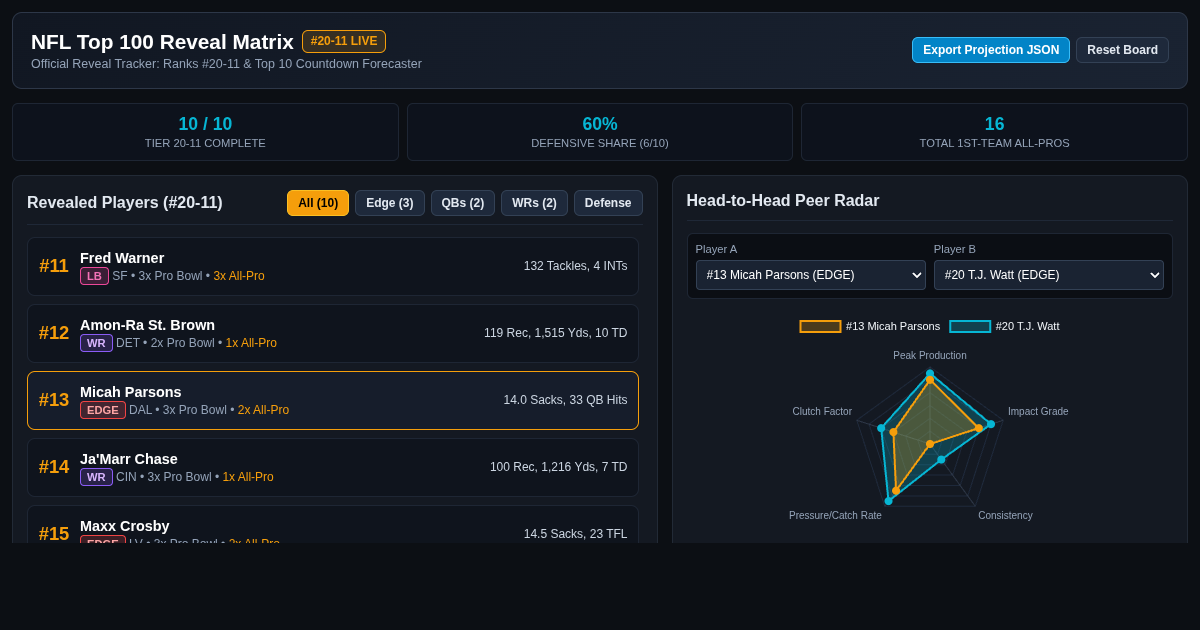Image resolution: width=1200 pixels, height=630 pixels.
Task: Select the #13 Micah Parsons card
Action: [333, 400]
